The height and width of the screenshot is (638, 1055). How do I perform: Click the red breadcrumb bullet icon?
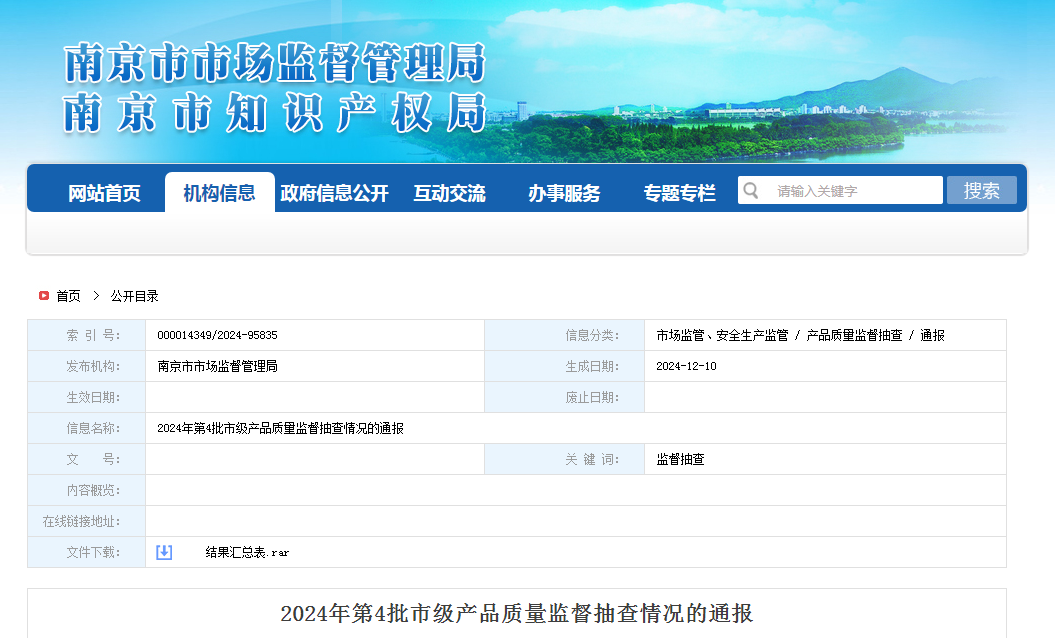(44, 295)
